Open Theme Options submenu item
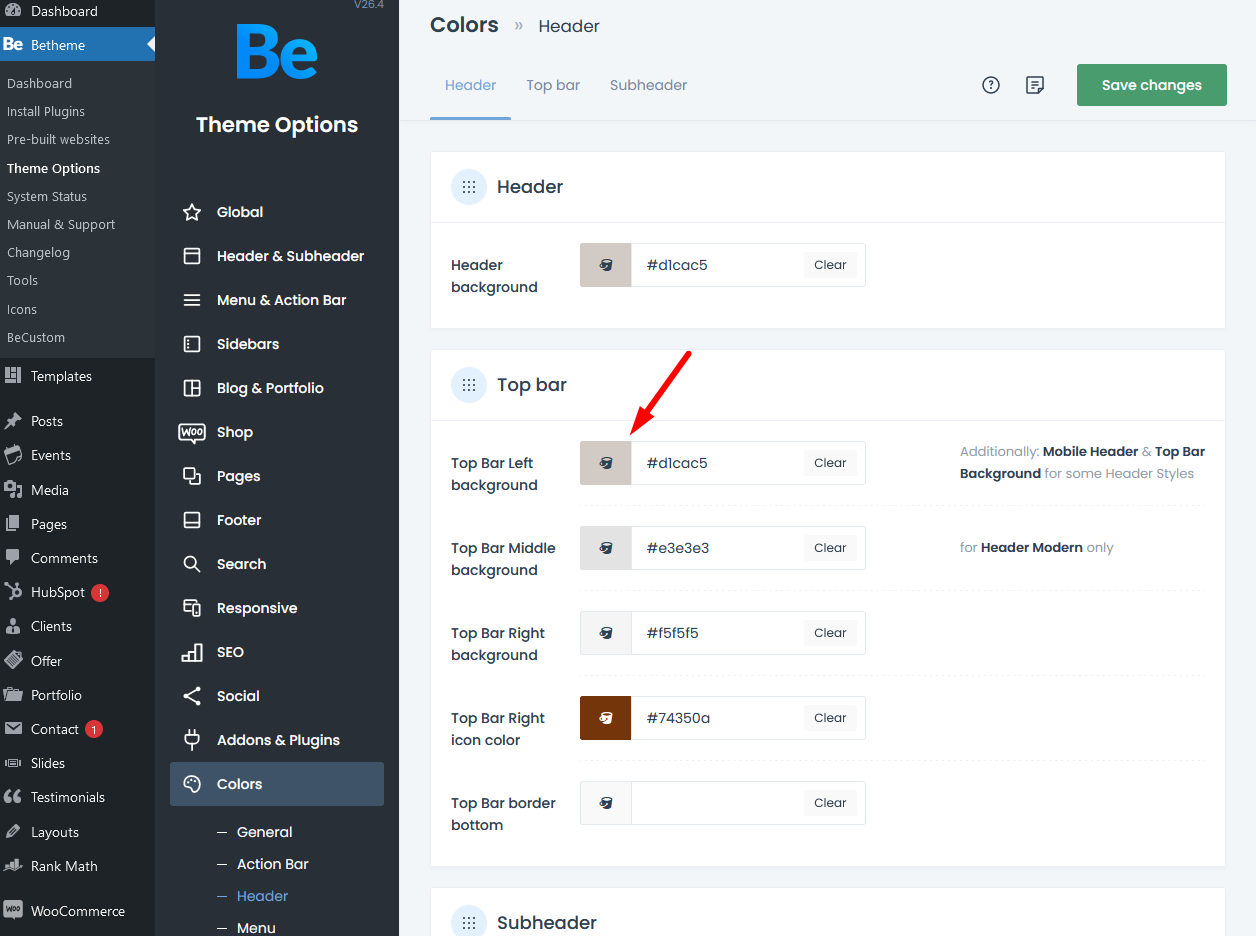 coord(53,168)
